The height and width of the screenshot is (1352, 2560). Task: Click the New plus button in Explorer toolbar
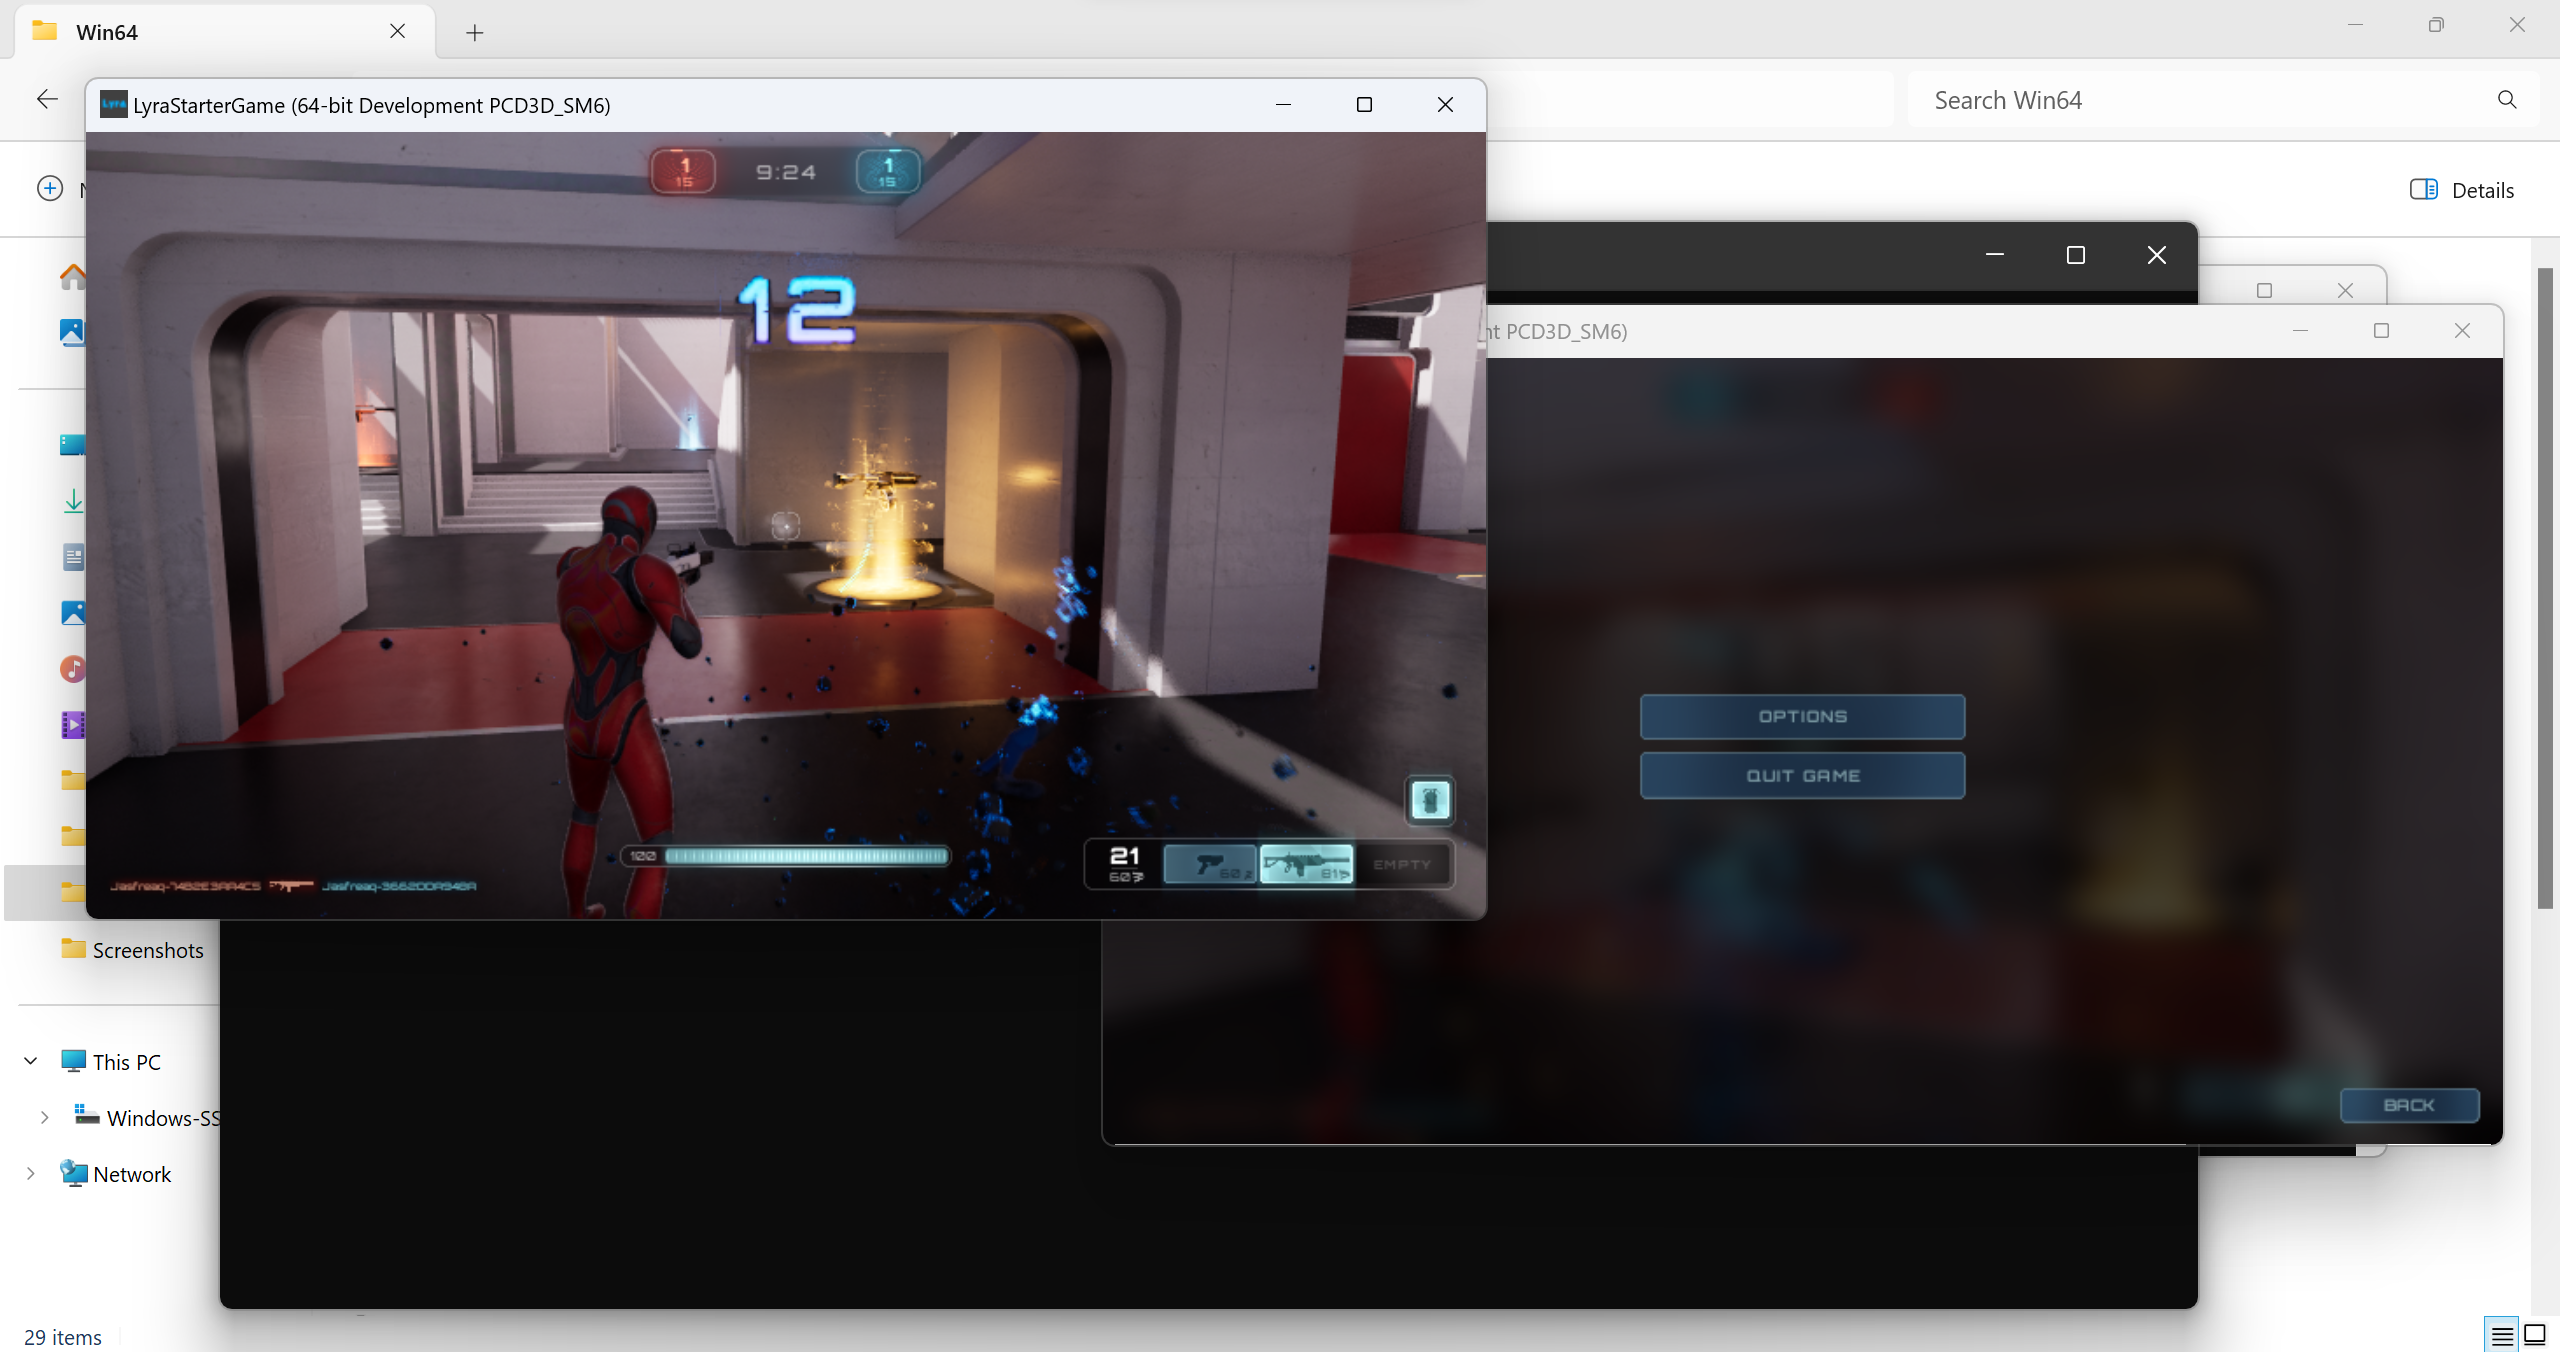pos(50,189)
